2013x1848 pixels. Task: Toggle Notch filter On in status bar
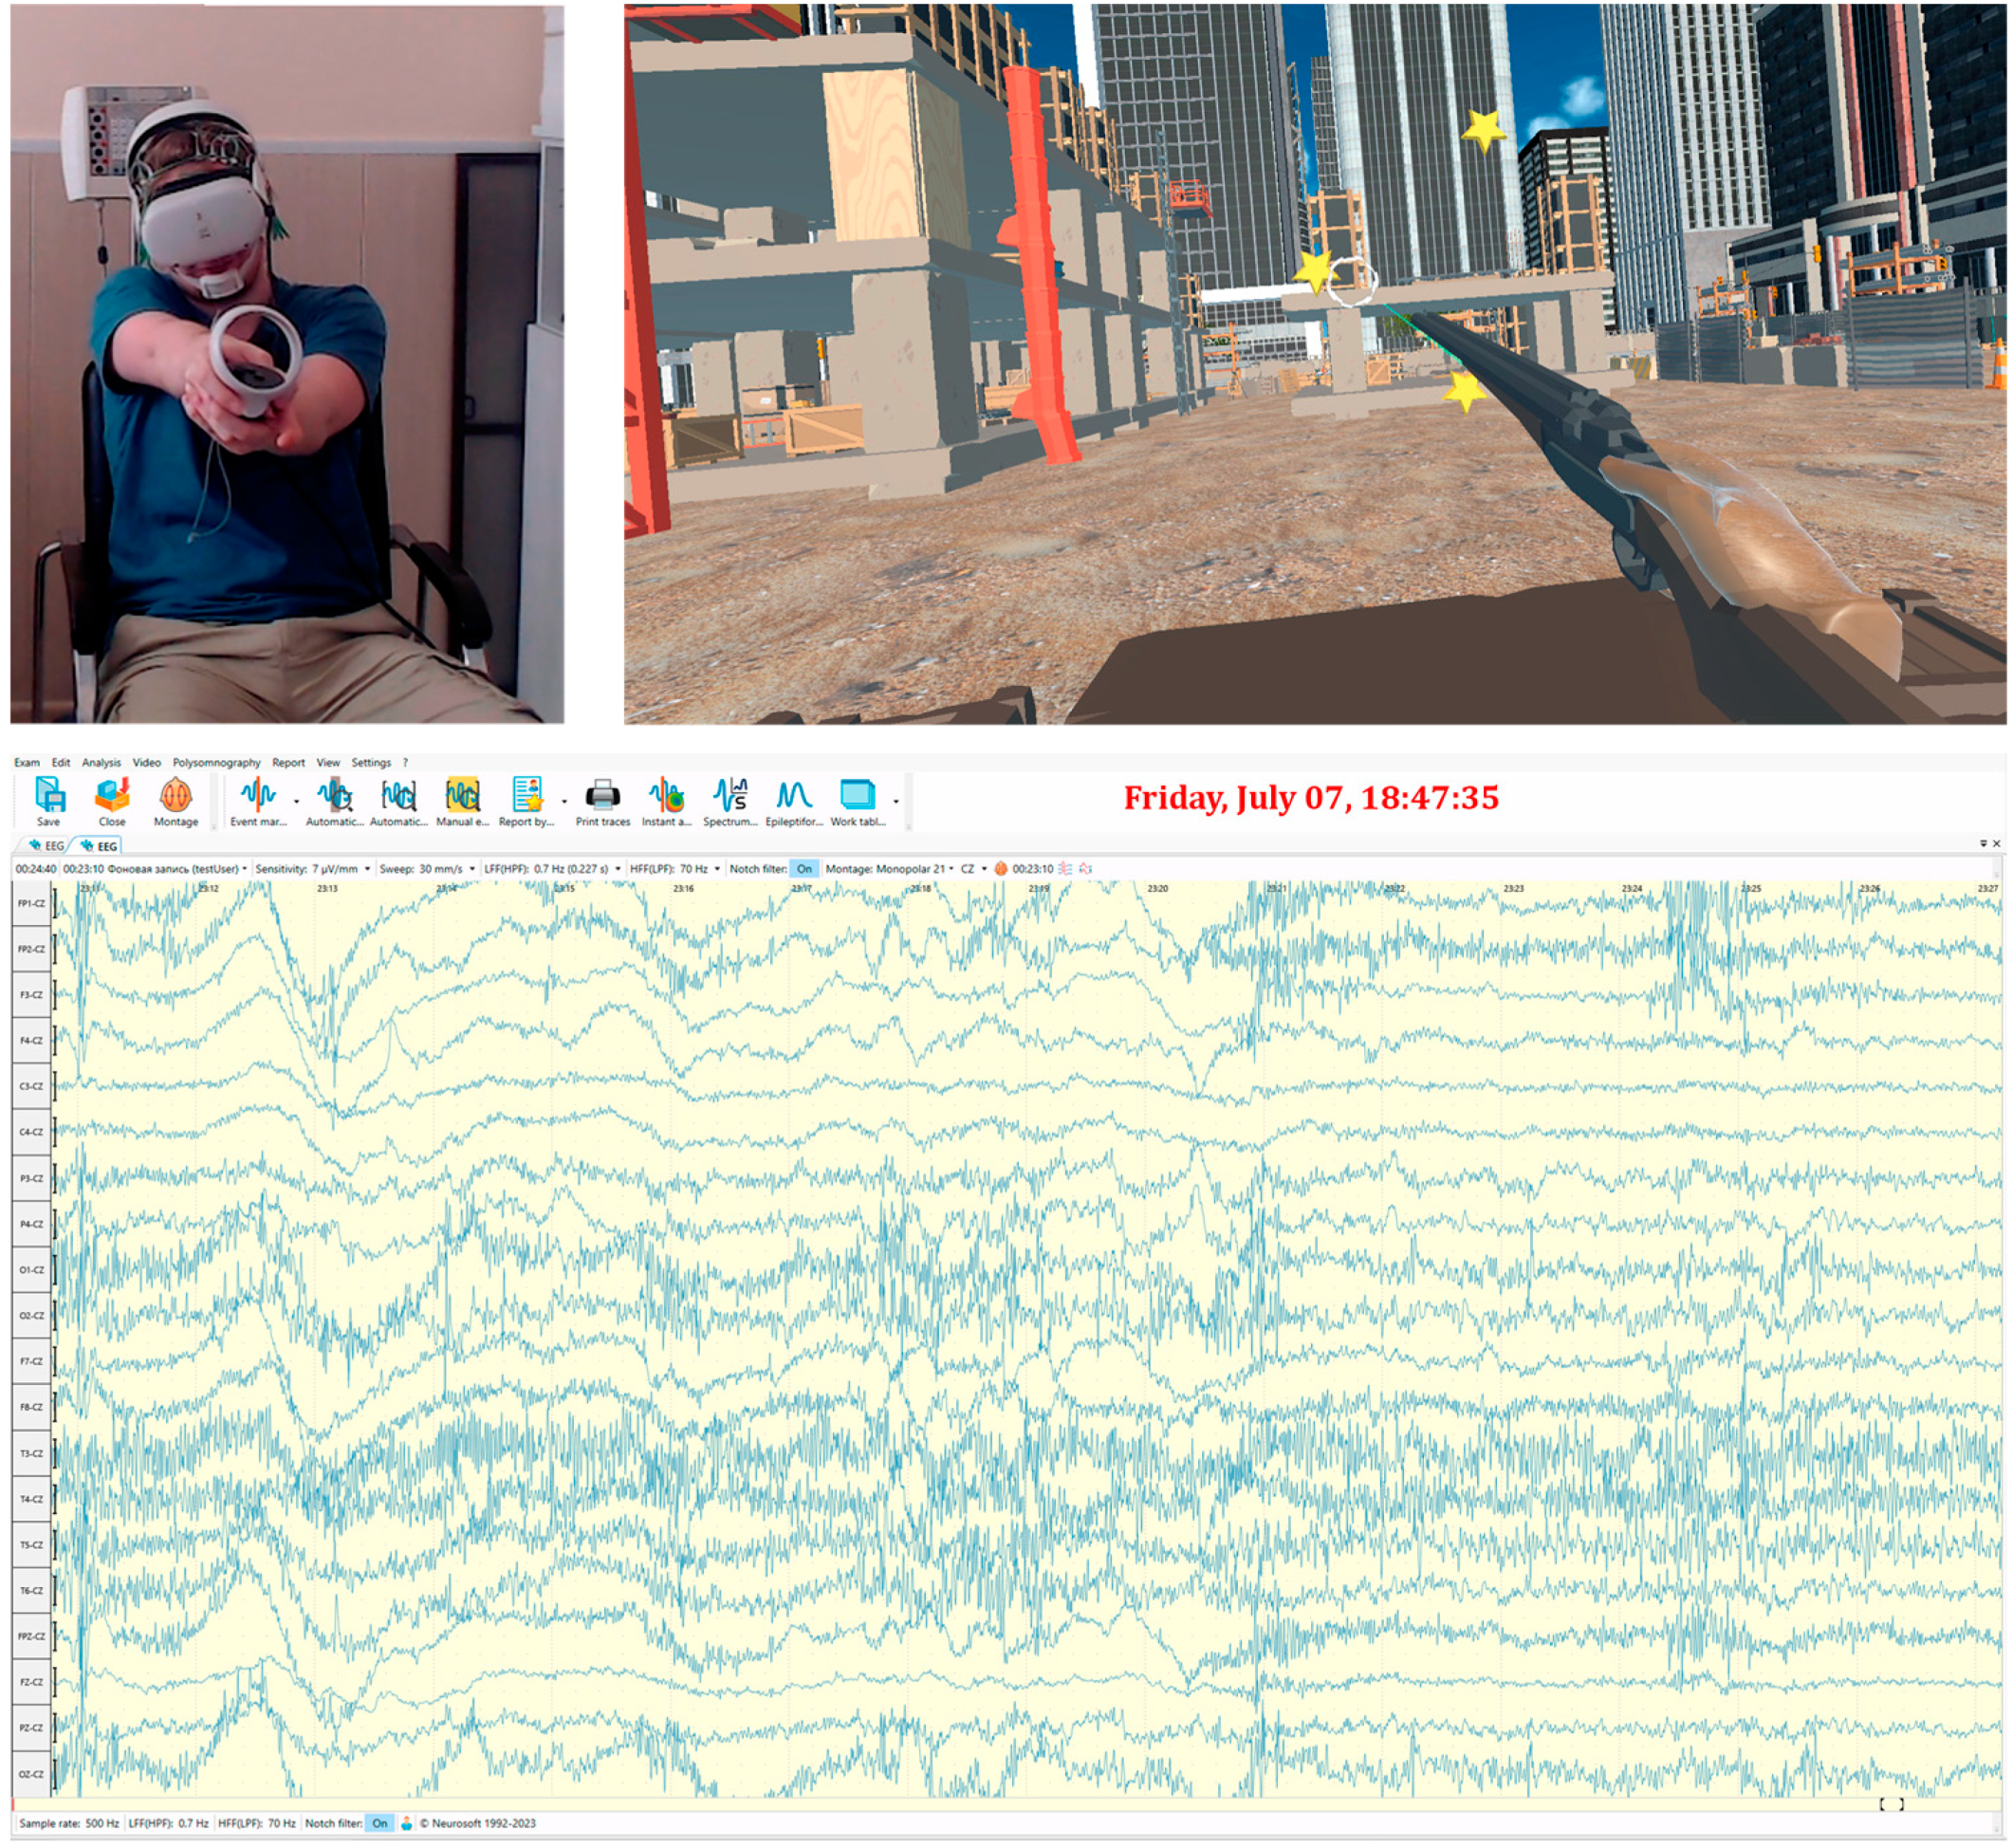379,1823
